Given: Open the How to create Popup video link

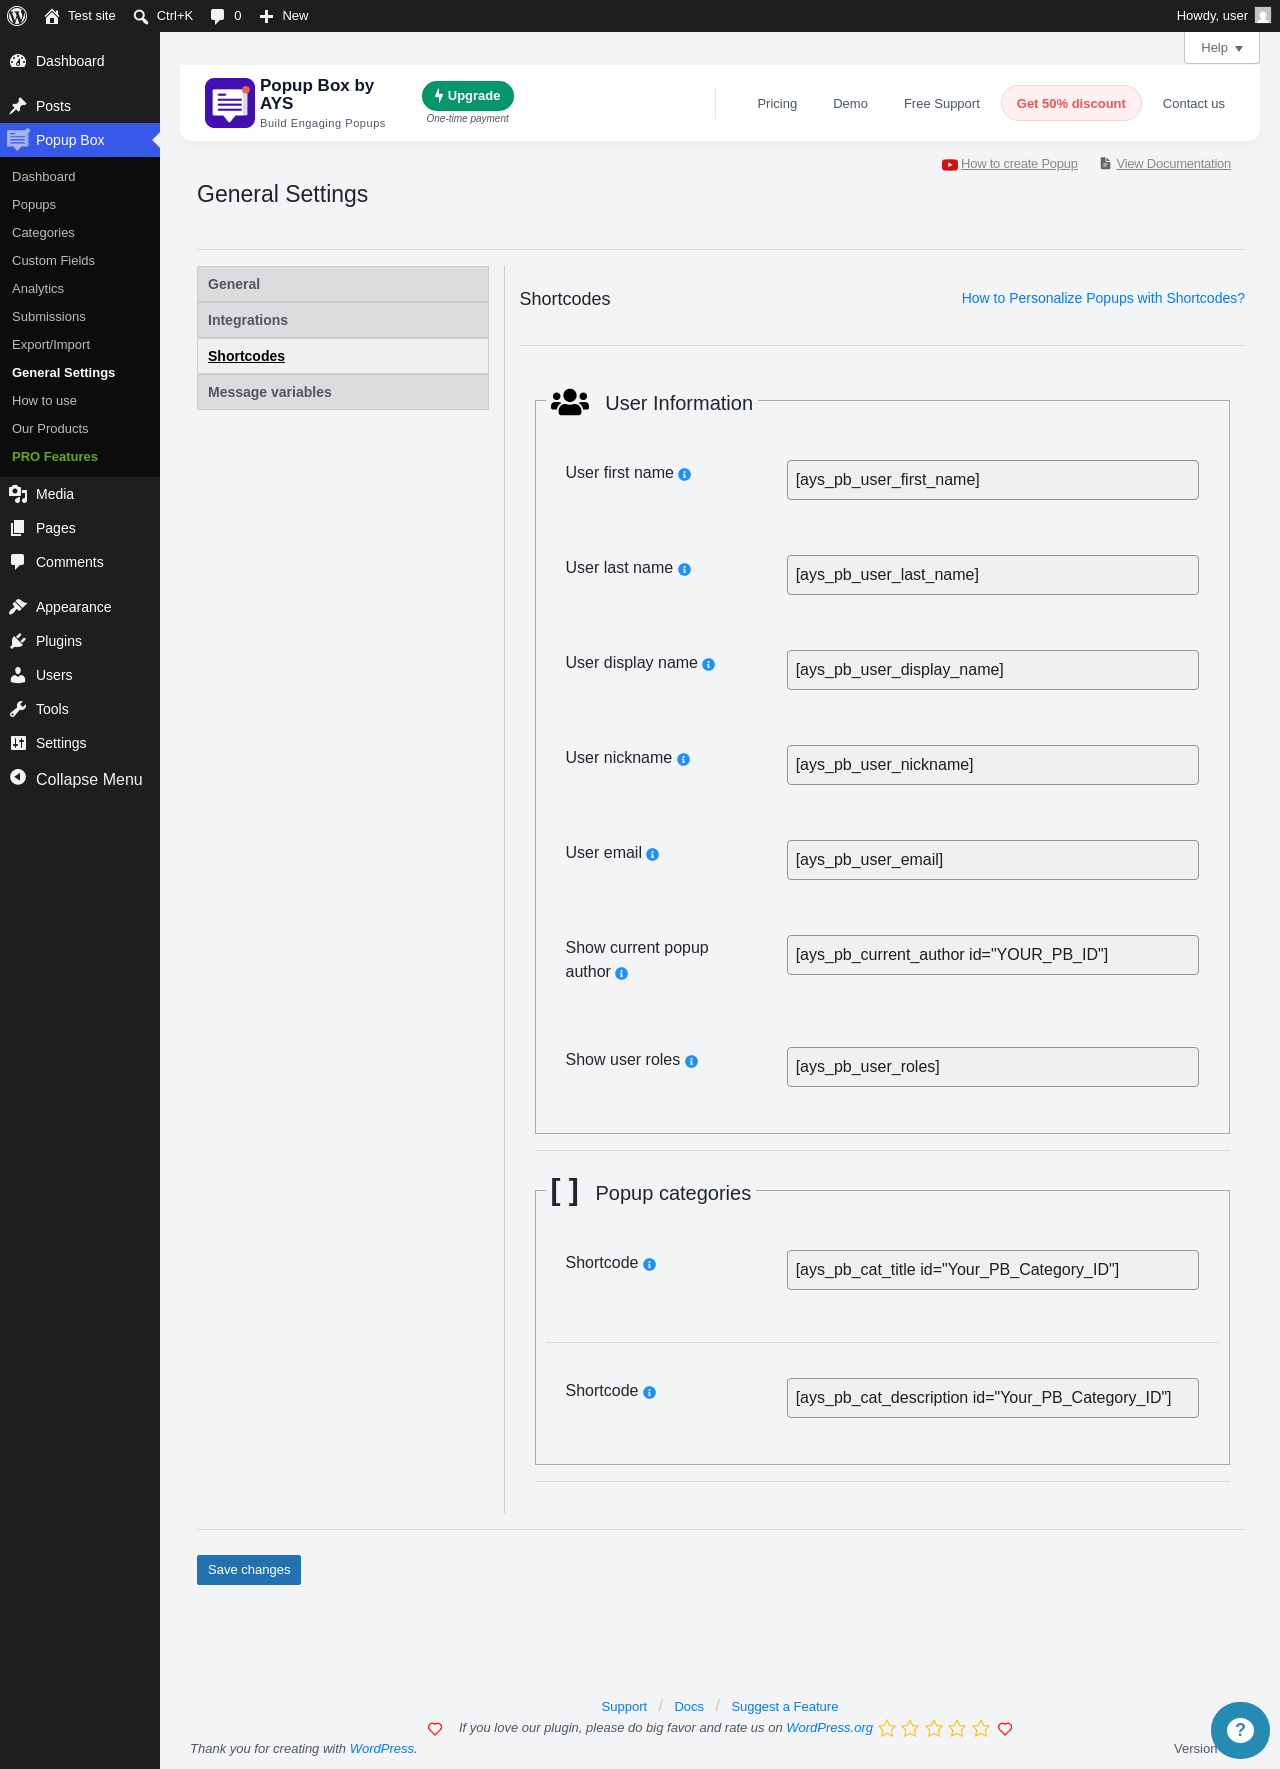Looking at the screenshot, I should [x=1010, y=164].
